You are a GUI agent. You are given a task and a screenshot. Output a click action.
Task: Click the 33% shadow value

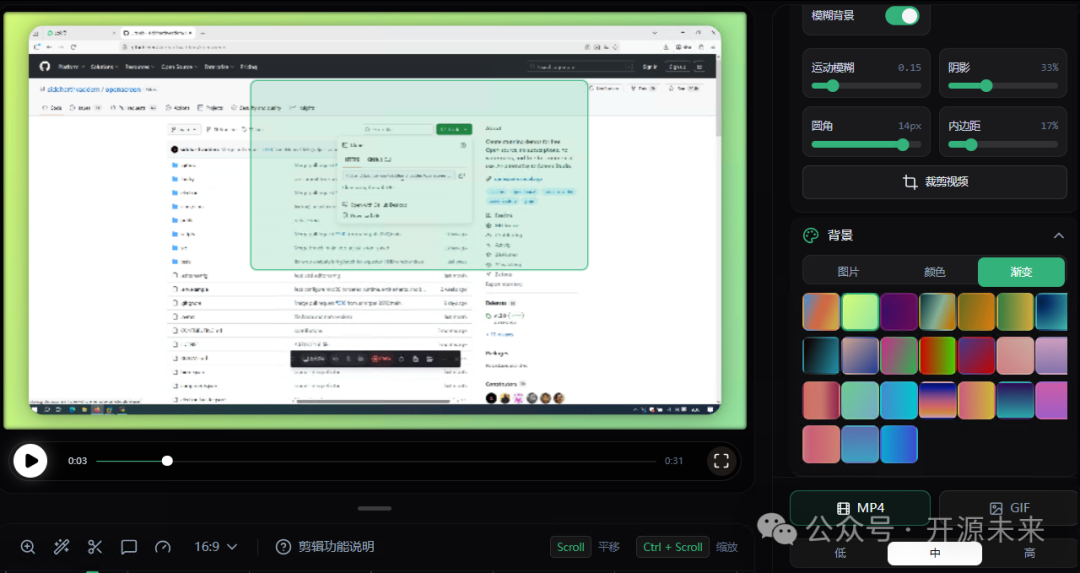point(1050,67)
